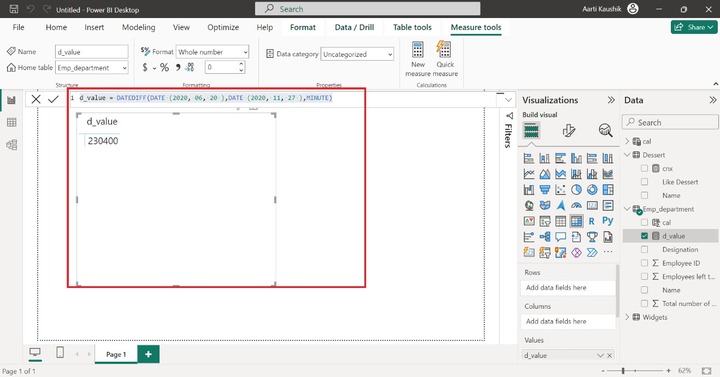Collapse the Data pane

712,100
